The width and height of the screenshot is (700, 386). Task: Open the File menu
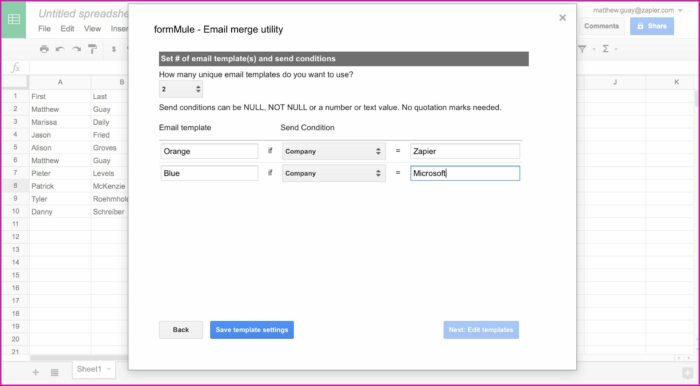click(x=44, y=29)
